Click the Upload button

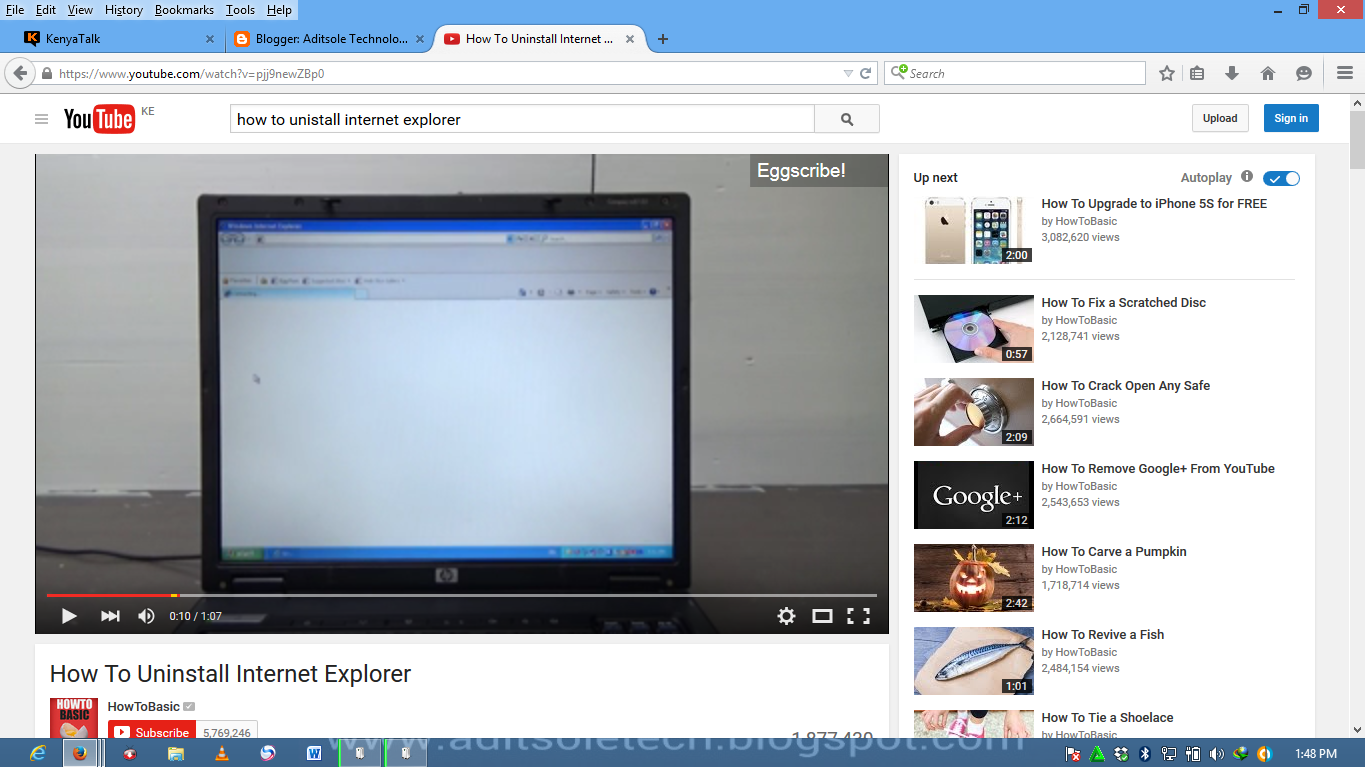click(x=1220, y=118)
